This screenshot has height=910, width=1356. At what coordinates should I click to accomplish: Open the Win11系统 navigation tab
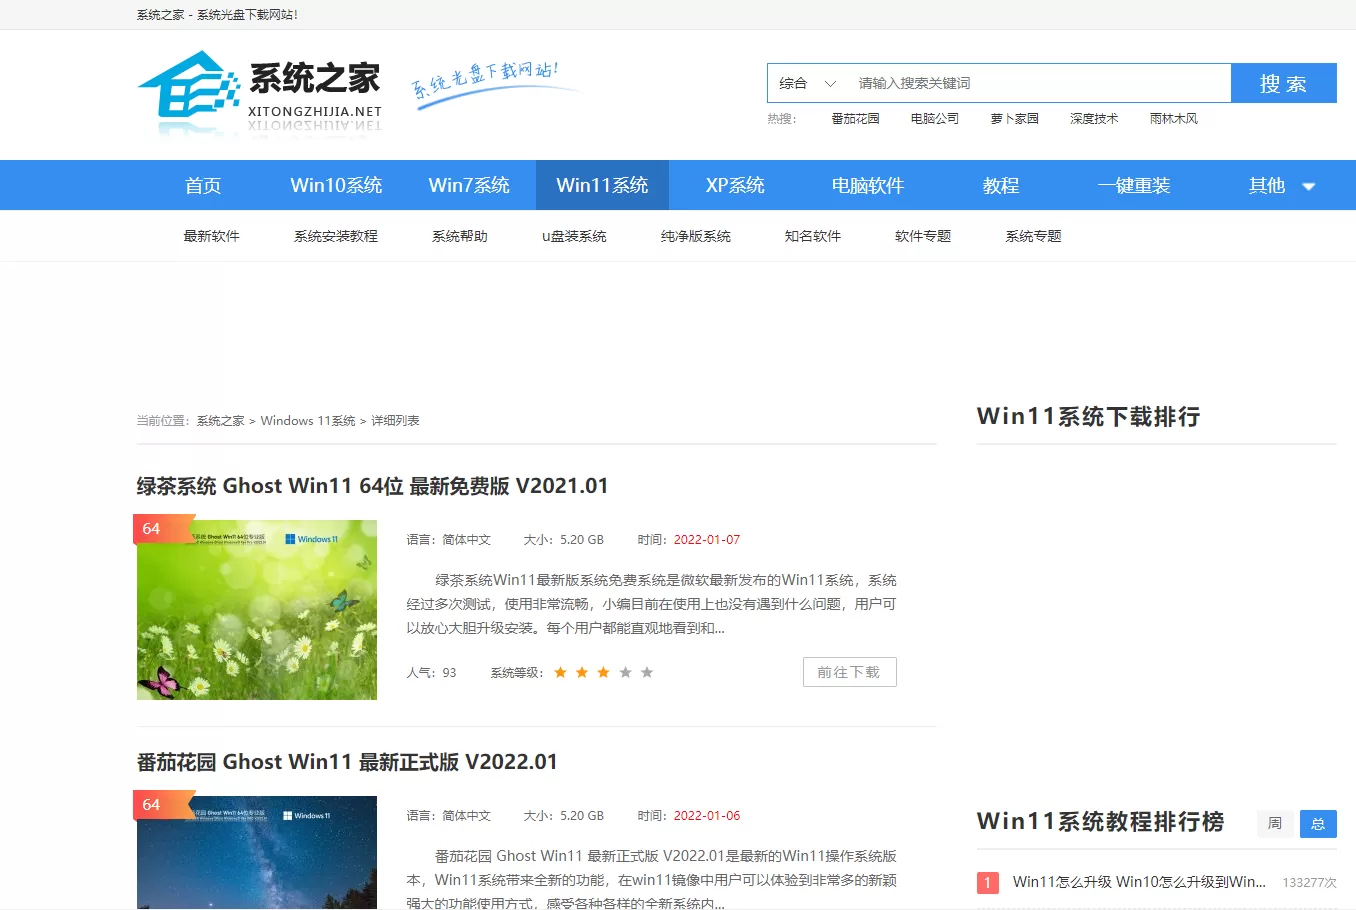click(x=602, y=185)
